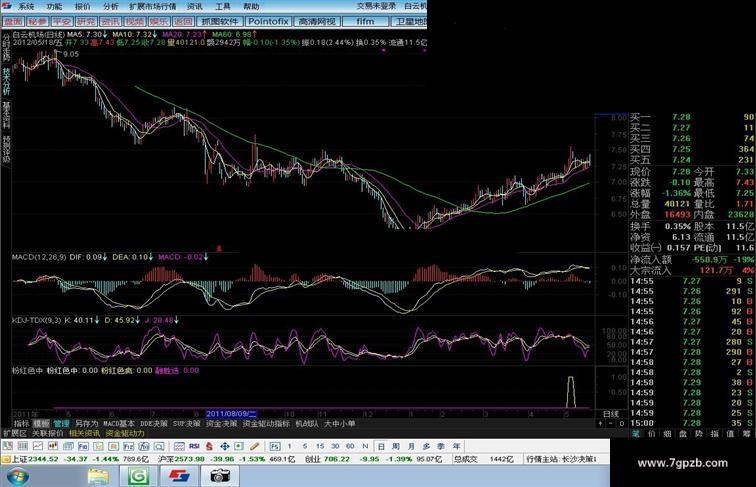Select the MACD基本 template tab
Image resolution: width=756 pixels, height=487 pixels.
[x=119, y=423]
